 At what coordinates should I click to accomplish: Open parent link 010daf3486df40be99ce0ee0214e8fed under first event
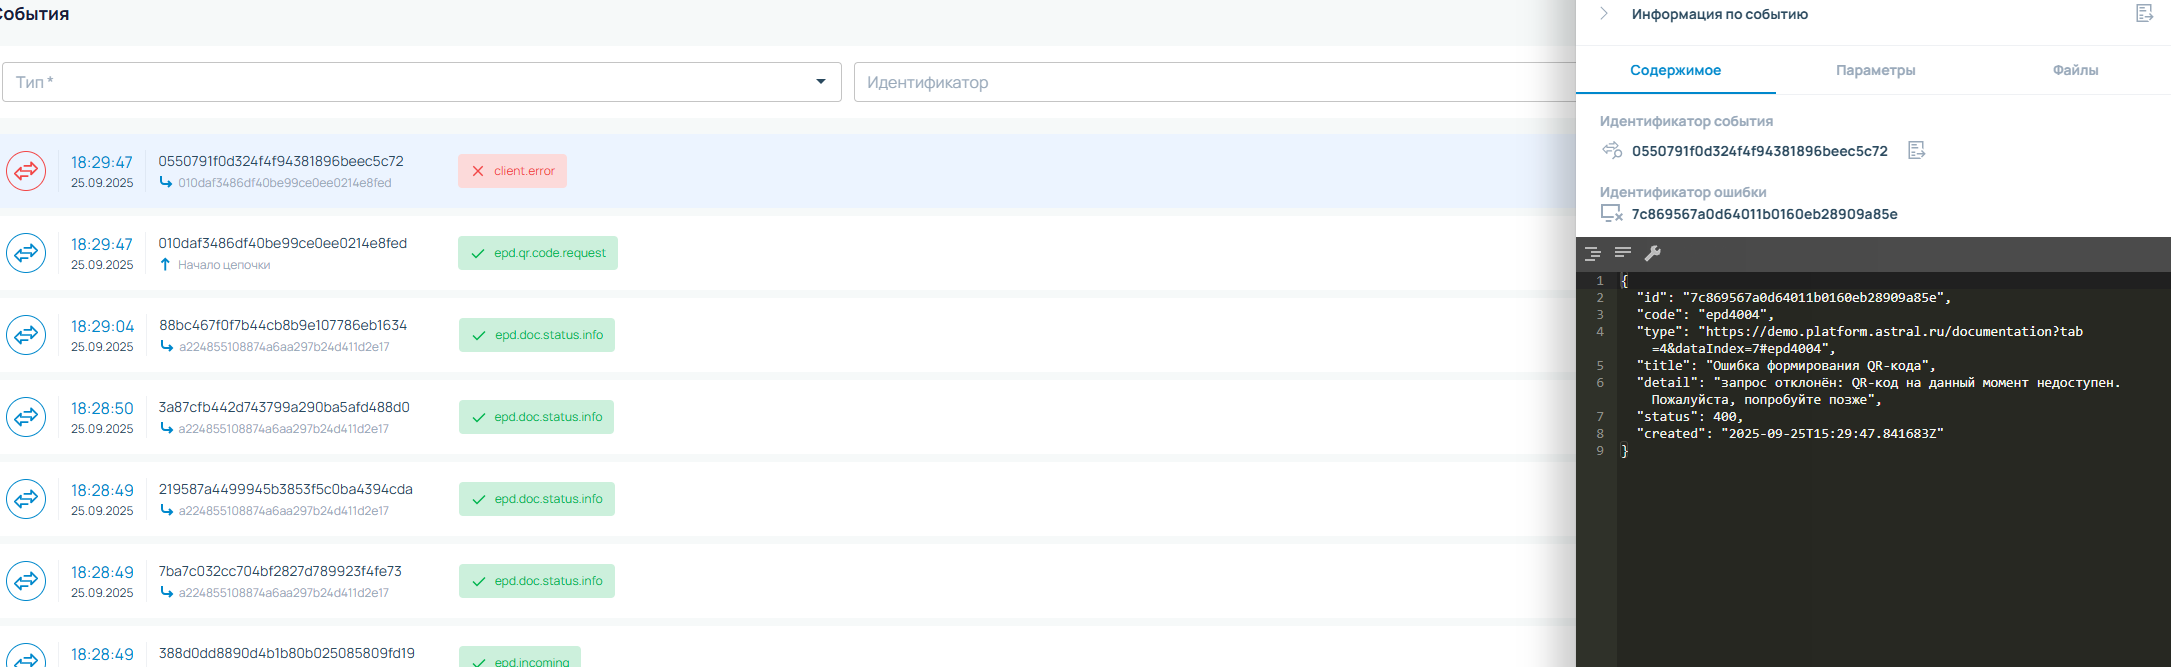tap(285, 183)
